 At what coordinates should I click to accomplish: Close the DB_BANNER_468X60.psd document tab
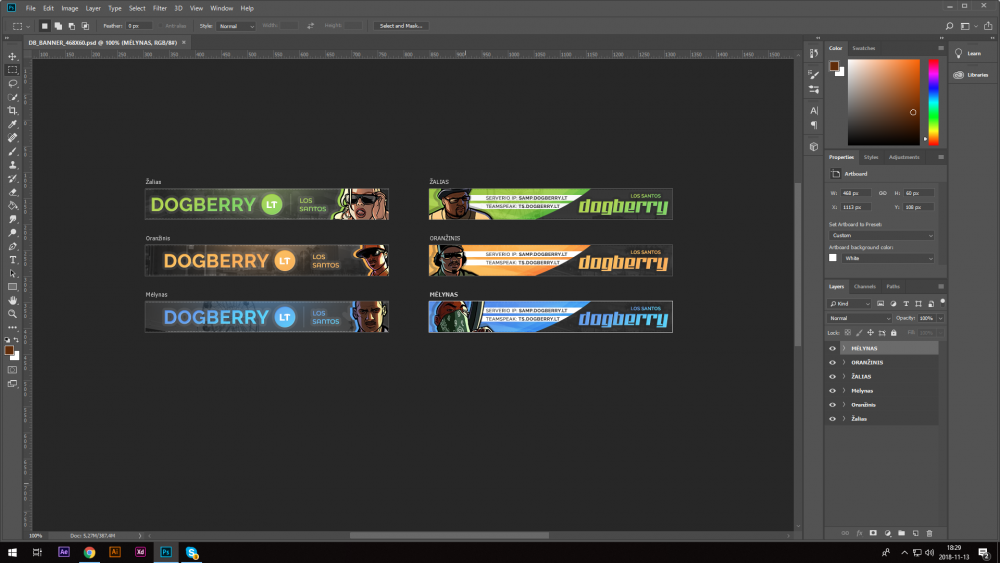(x=184, y=43)
